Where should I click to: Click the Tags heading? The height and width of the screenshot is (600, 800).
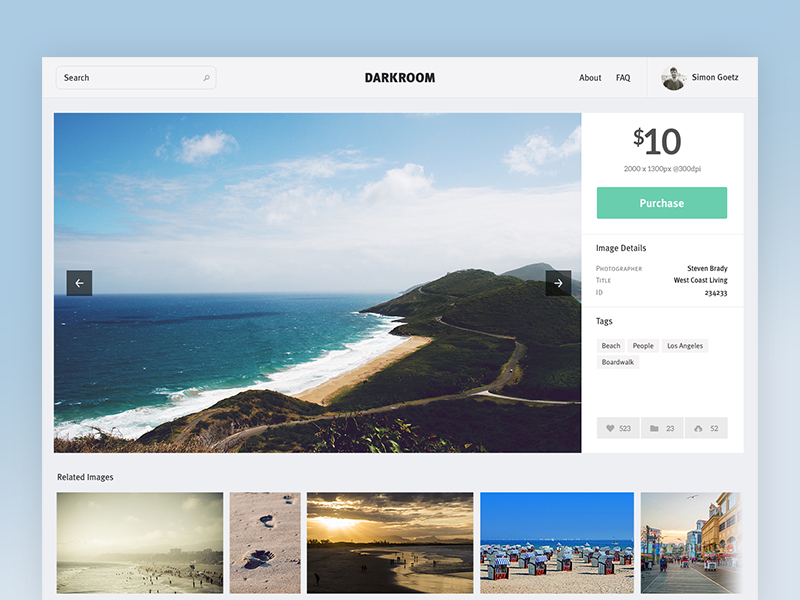coord(604,321)
